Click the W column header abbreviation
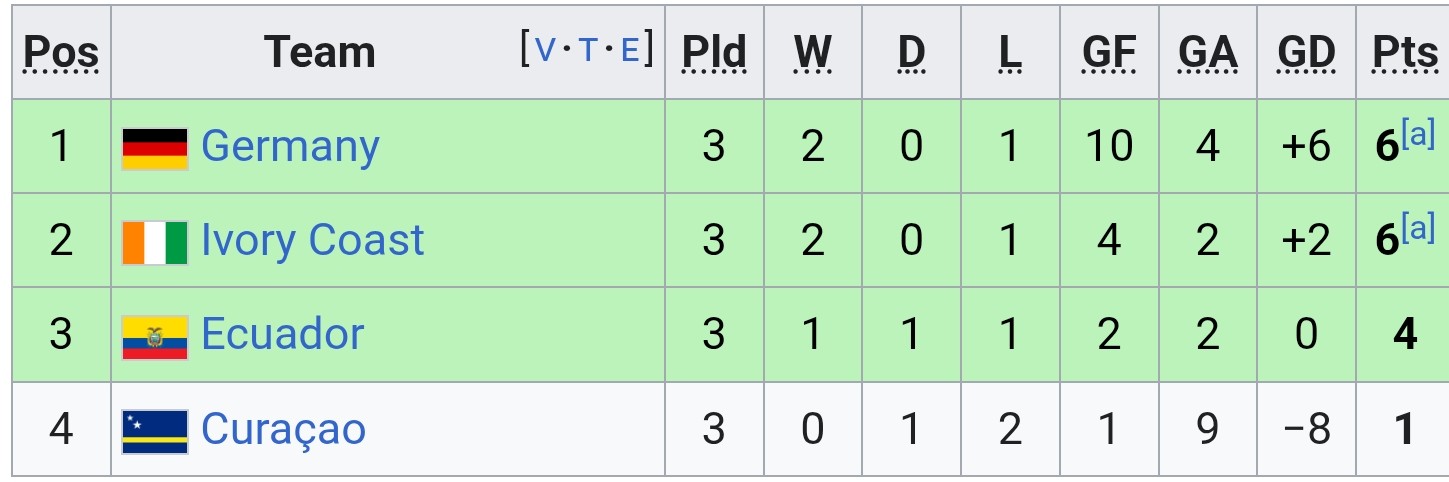 [813, 52]
